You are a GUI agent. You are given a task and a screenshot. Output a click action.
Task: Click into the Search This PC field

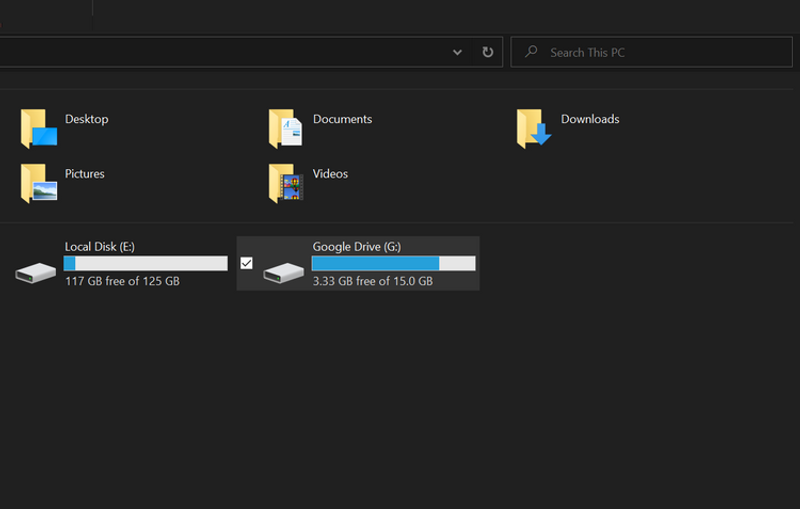coord(660,52)
